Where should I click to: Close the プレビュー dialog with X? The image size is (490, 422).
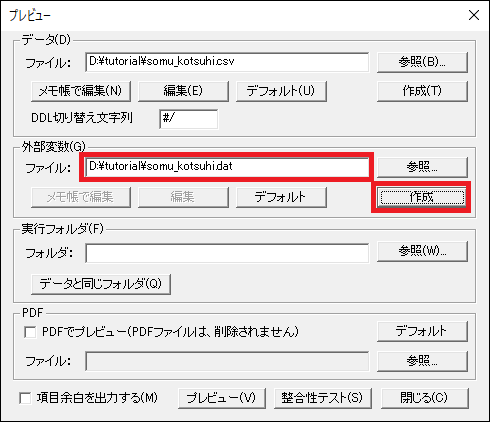click(x=474, y=15)
